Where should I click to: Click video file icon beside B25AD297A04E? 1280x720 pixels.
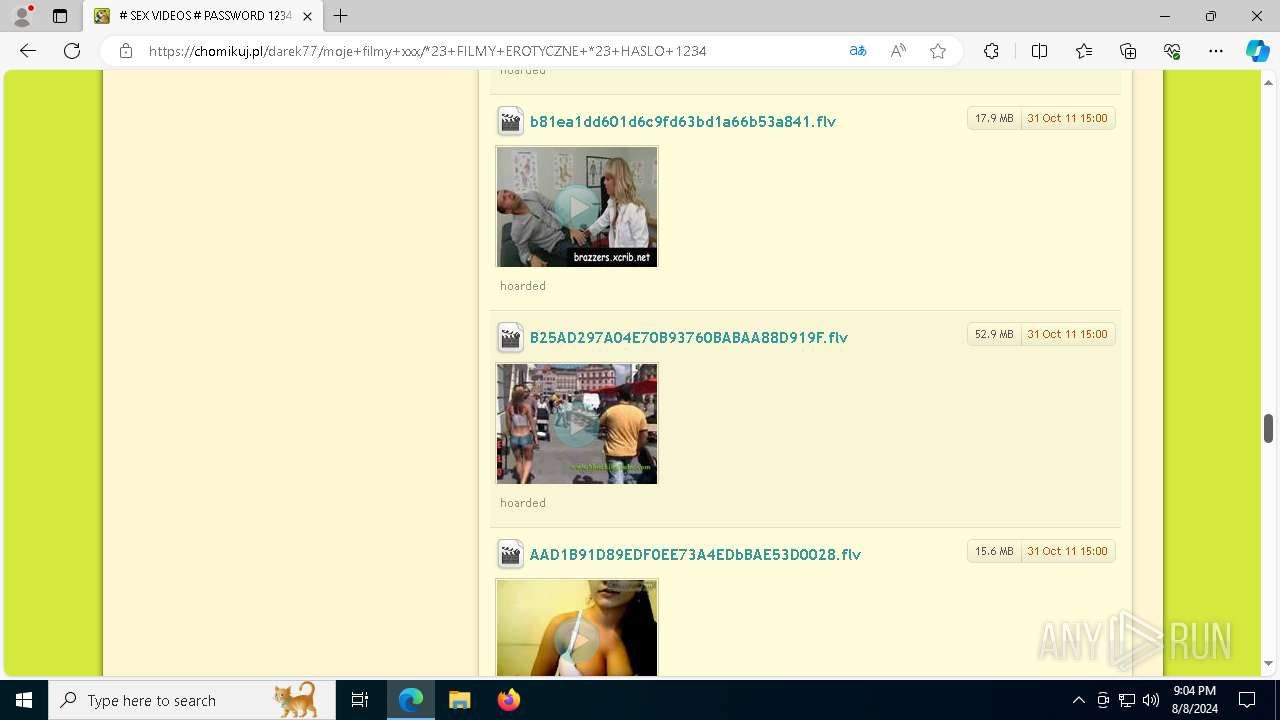[x=510, y=338]
